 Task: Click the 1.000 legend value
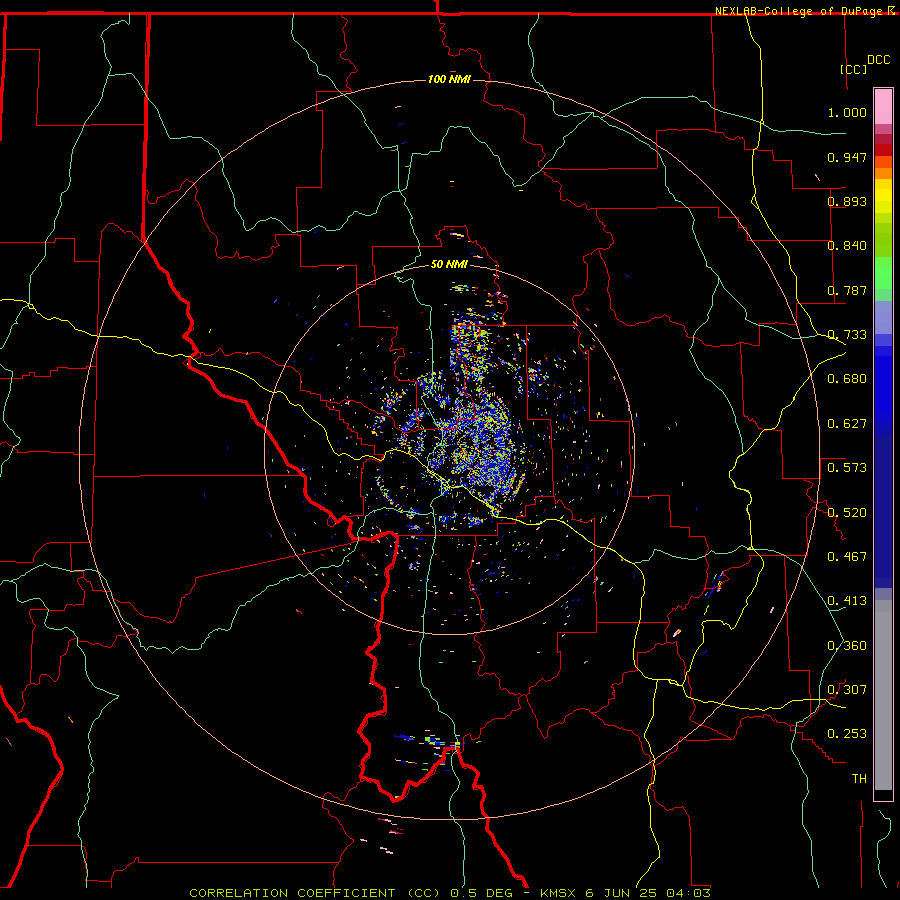coord(847,112)
